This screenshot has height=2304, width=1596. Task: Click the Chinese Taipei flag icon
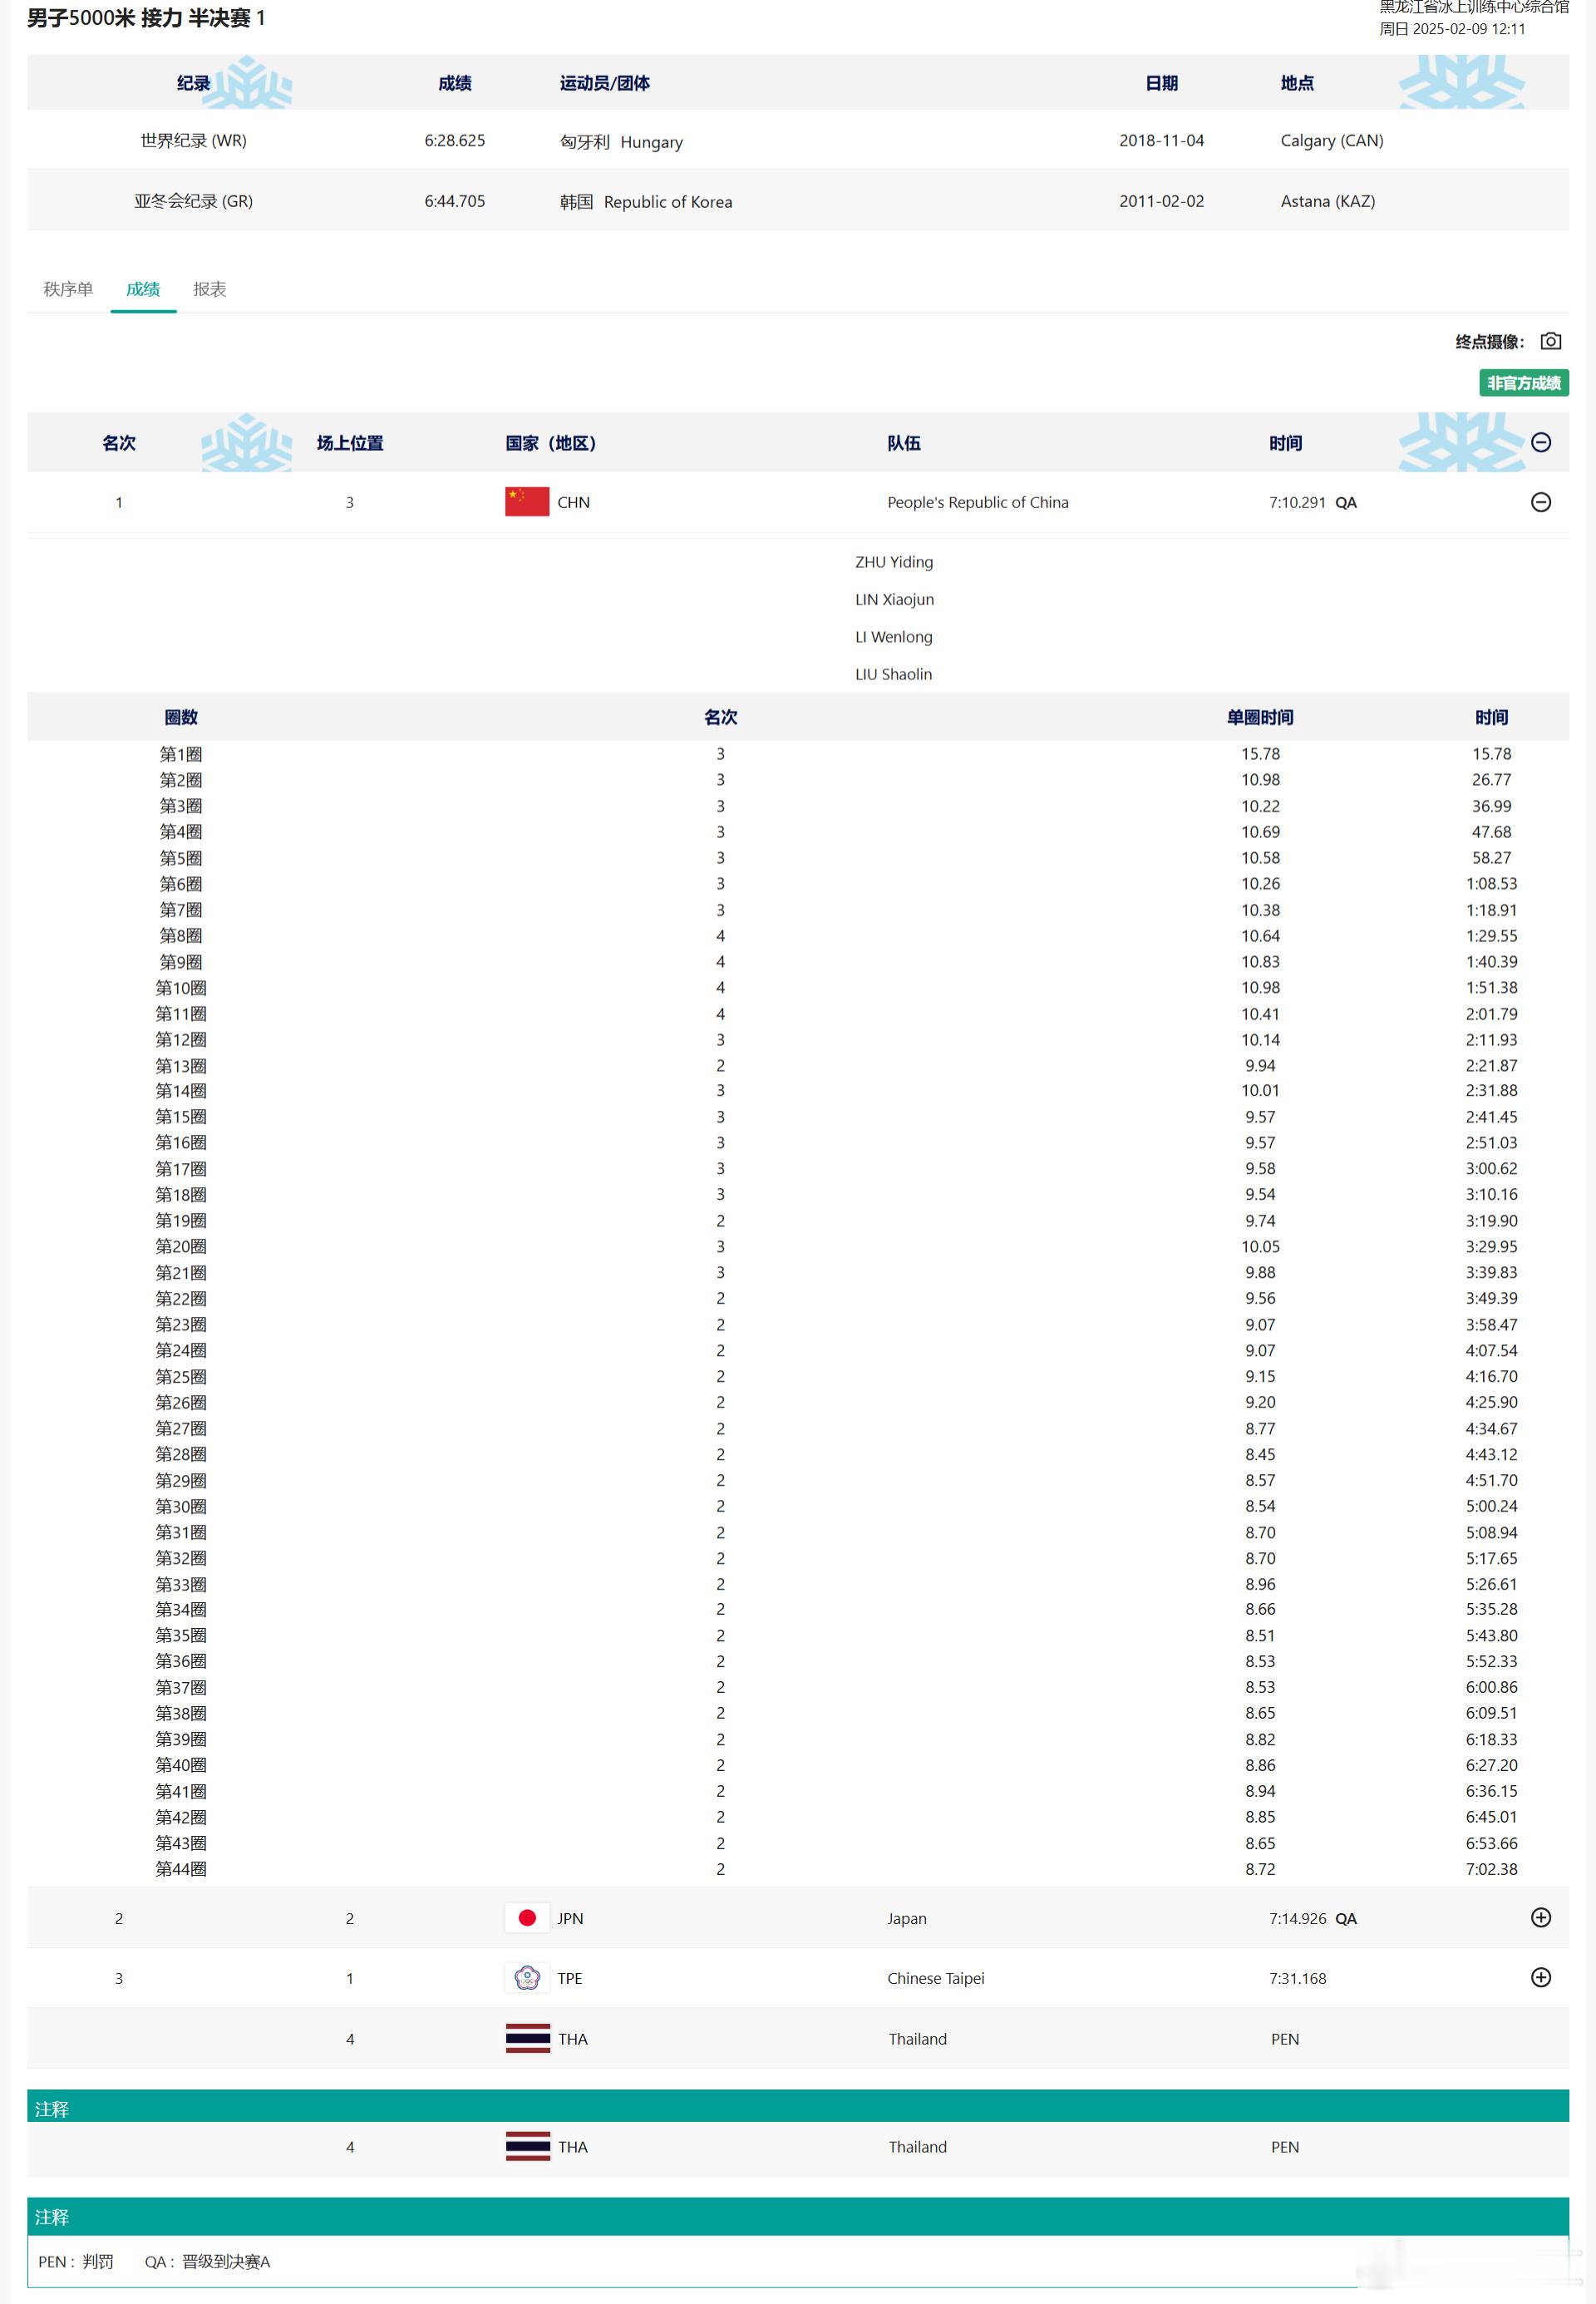pos(527,1977)
